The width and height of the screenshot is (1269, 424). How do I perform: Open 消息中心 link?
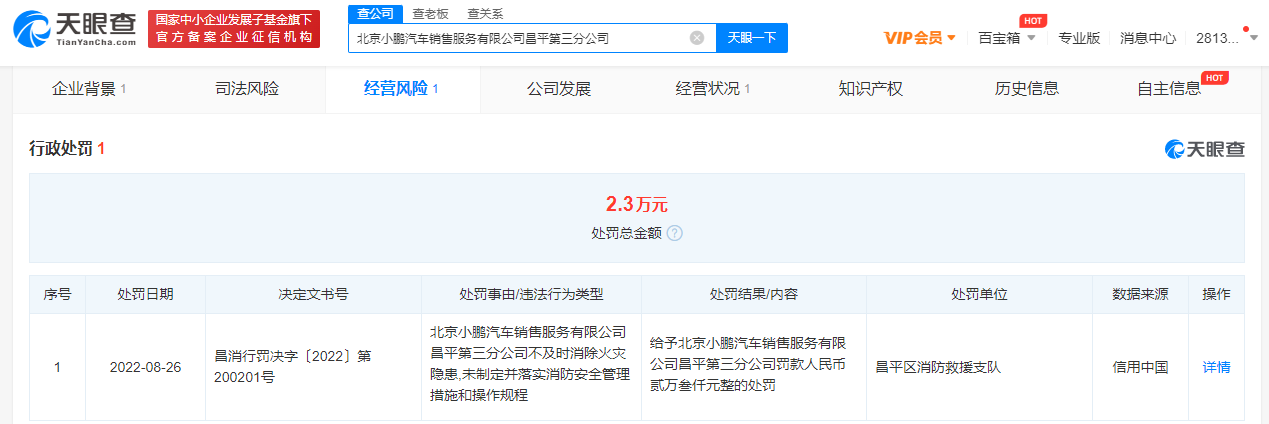coord(1147,38)
